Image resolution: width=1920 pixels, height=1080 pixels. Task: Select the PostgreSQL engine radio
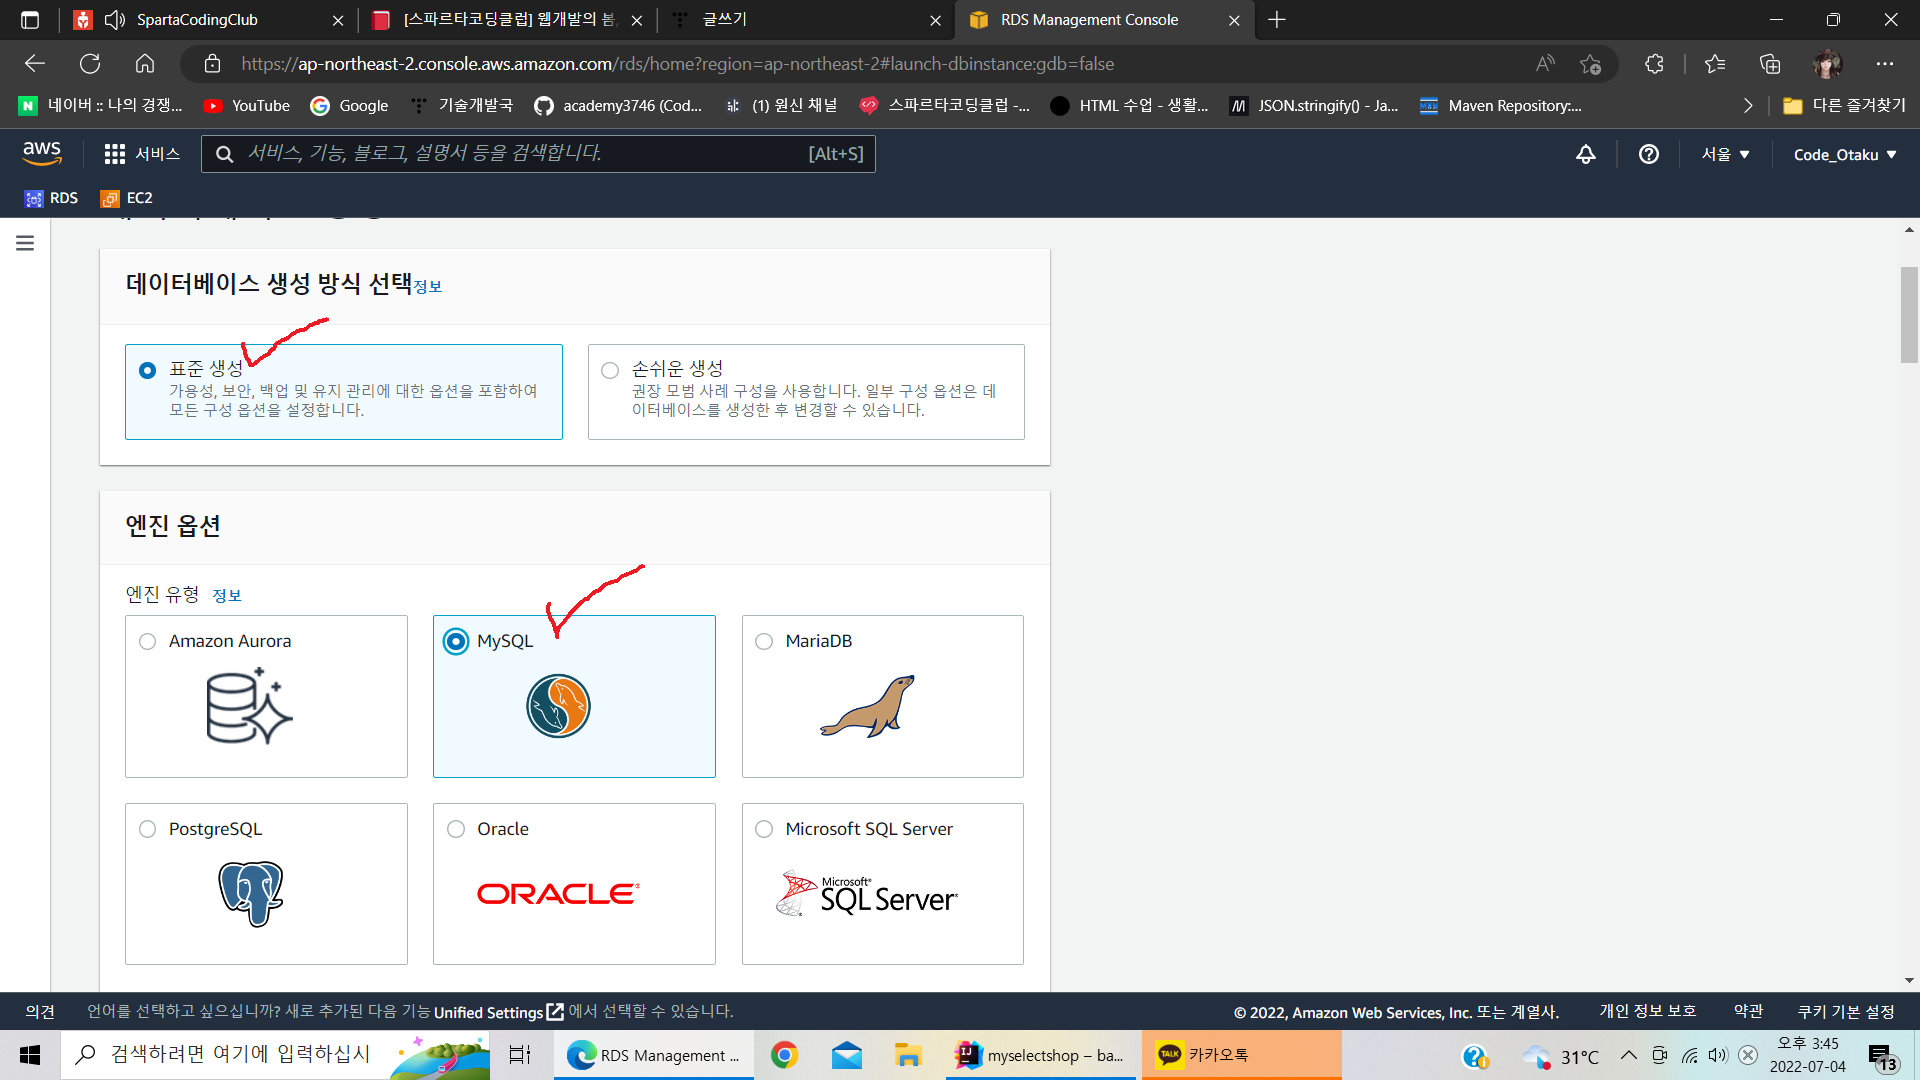click(x=148, y=829)
